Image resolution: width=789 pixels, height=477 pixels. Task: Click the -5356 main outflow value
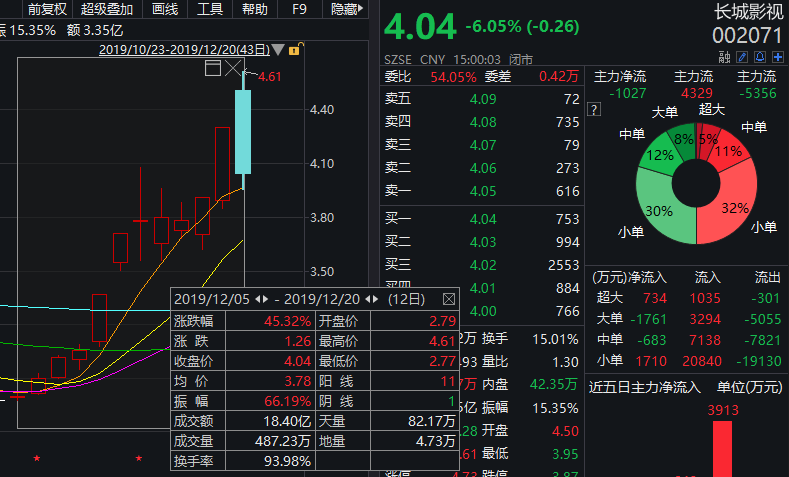[x=758, y=94]
